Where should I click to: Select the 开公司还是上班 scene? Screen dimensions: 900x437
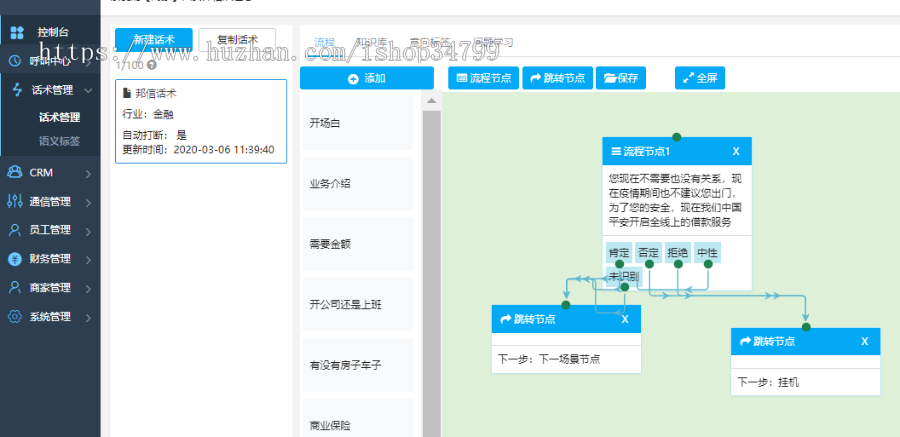click(358, 304)
